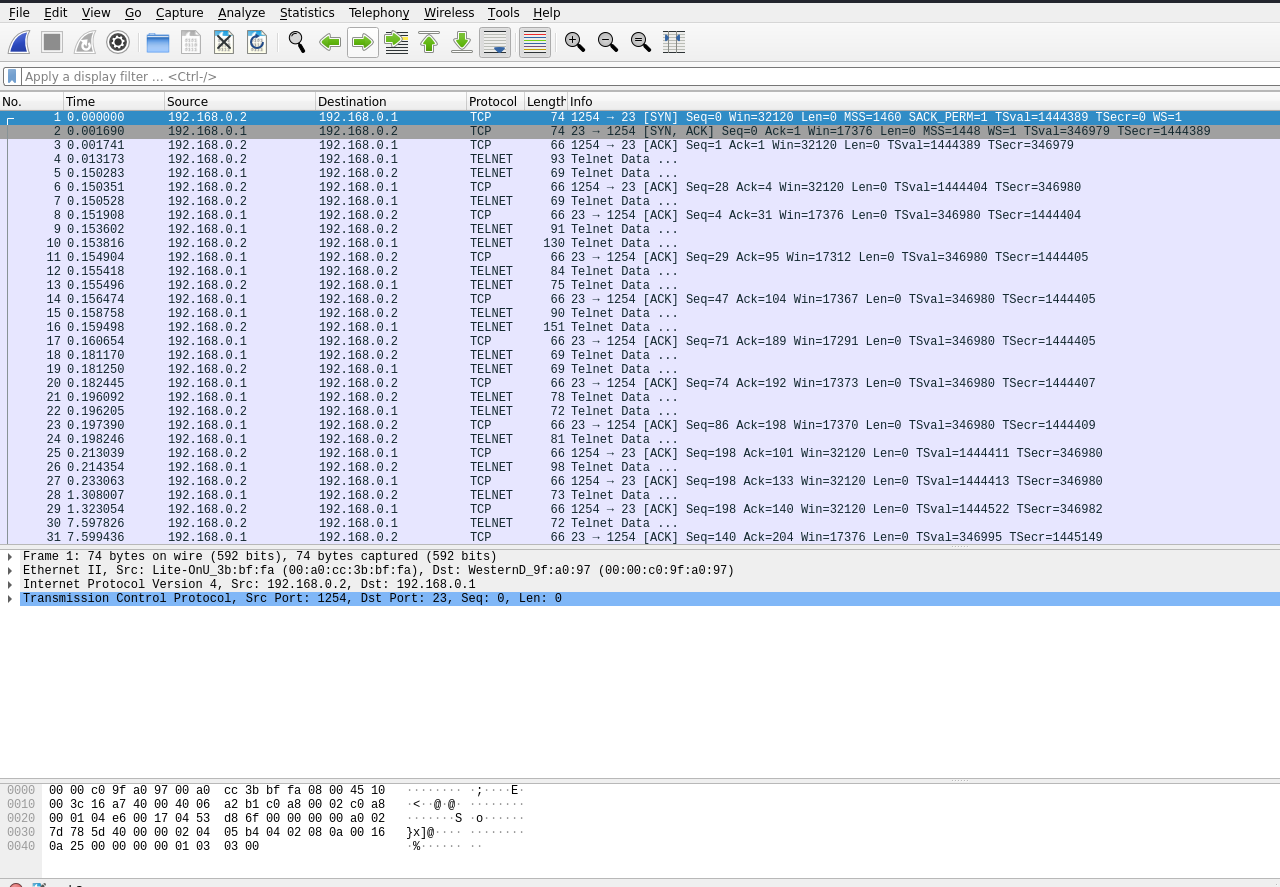Open capture options gear icon
Screen dimensions: 1280x887
[118, 42]
